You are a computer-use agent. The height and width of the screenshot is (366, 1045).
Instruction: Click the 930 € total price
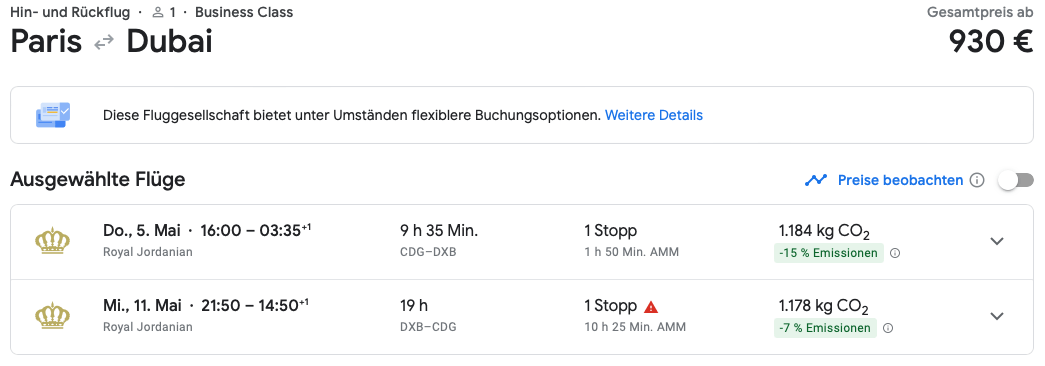click(x=991, y=43)
